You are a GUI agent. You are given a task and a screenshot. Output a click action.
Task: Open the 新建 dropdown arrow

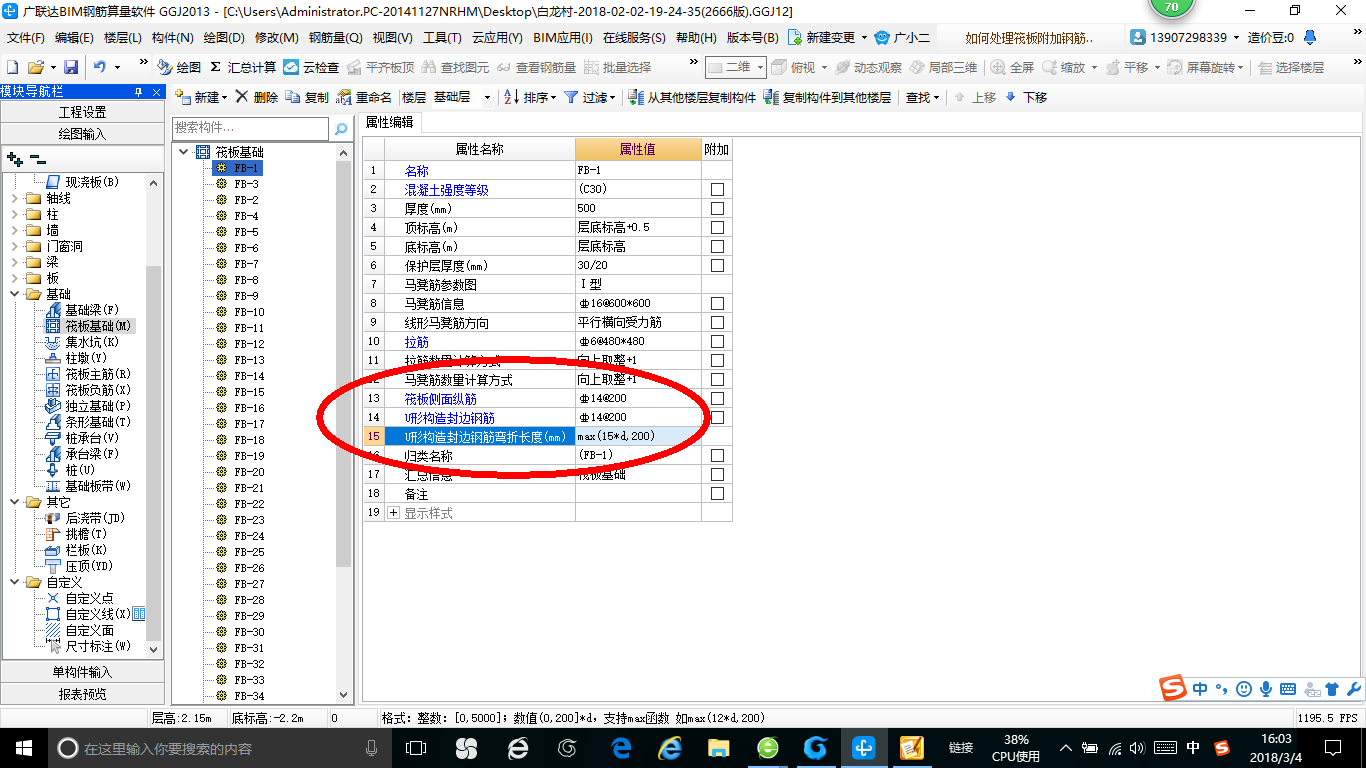pyautogui.click(x=224, y=98)
